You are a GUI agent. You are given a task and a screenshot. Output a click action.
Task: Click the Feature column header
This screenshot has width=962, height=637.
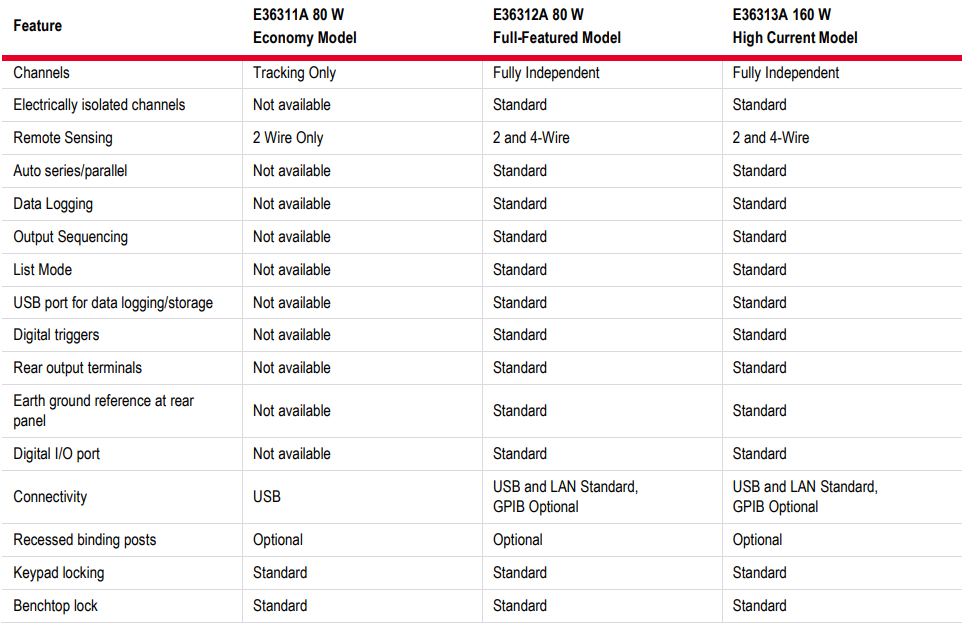(38, 26)
